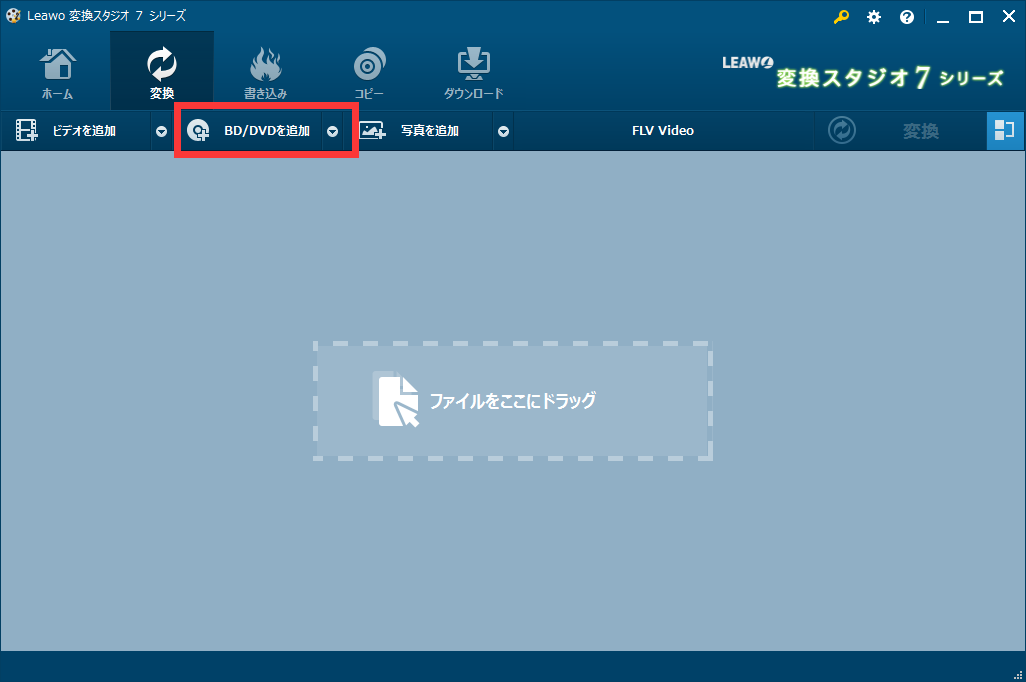Image resolution: width=1026 pixels, height=682 pixels.
Task: Open the FLV Video output format selector
Action: (x=662, y=131)
